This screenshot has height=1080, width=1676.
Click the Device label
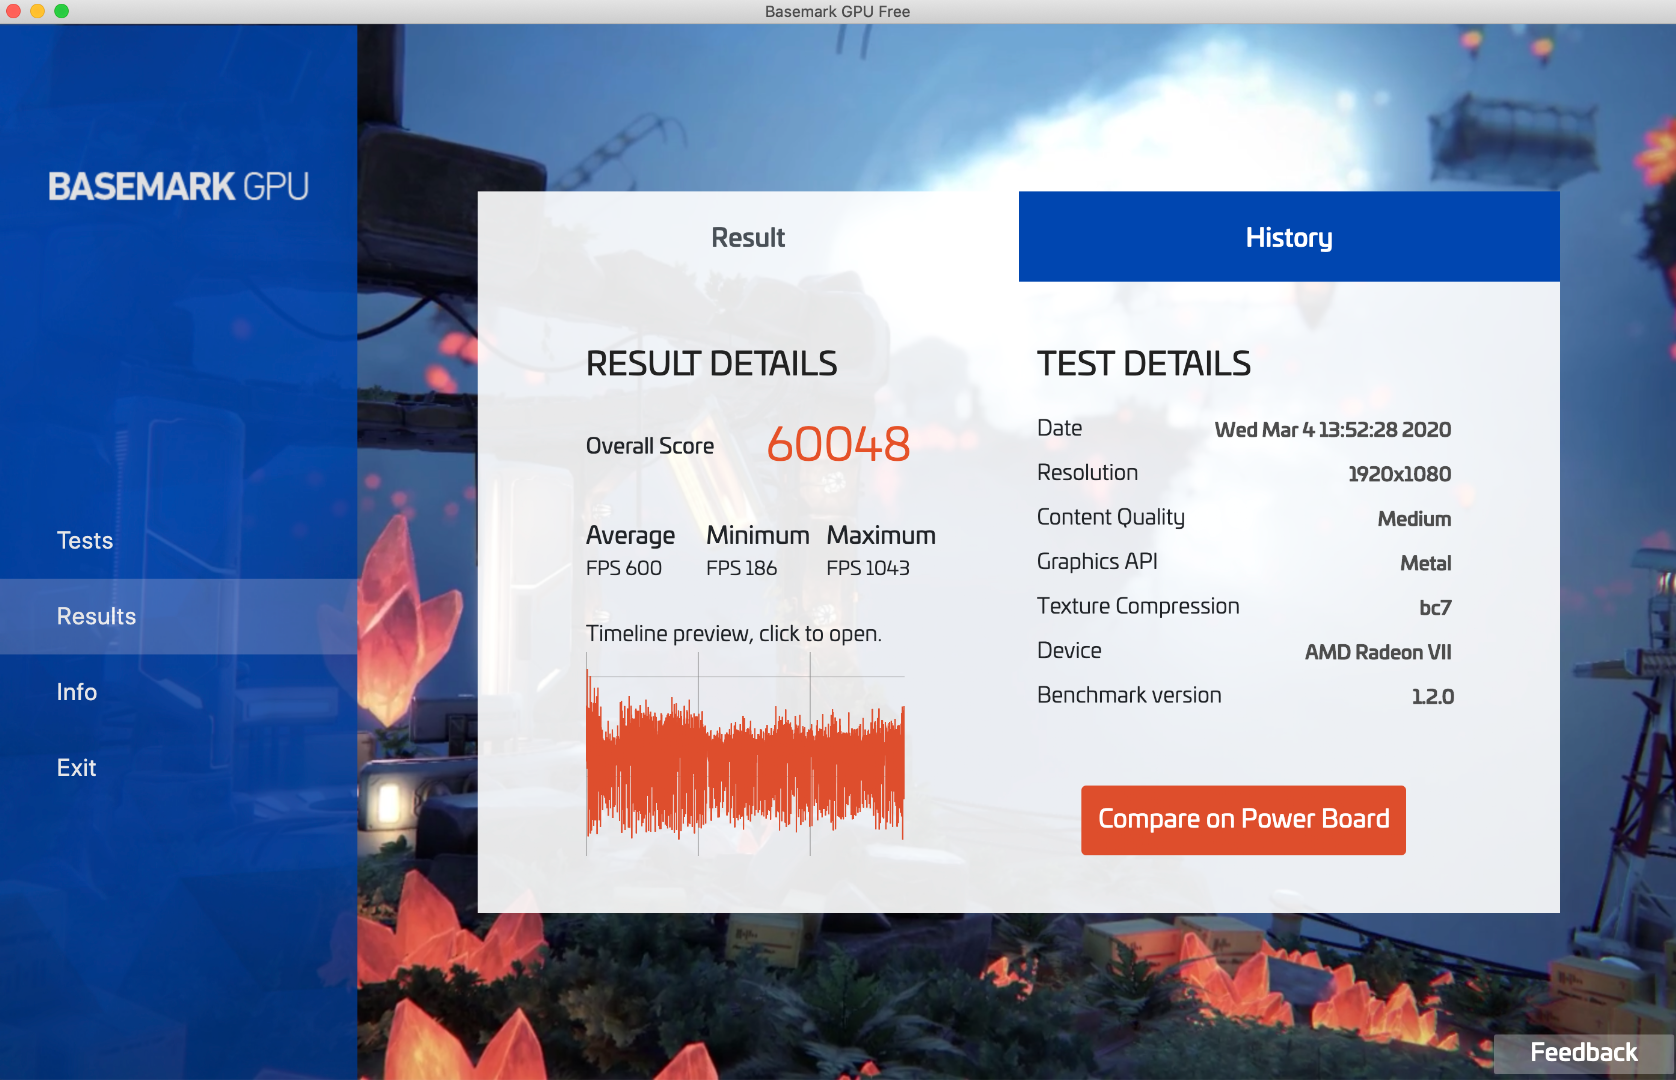1069,651
